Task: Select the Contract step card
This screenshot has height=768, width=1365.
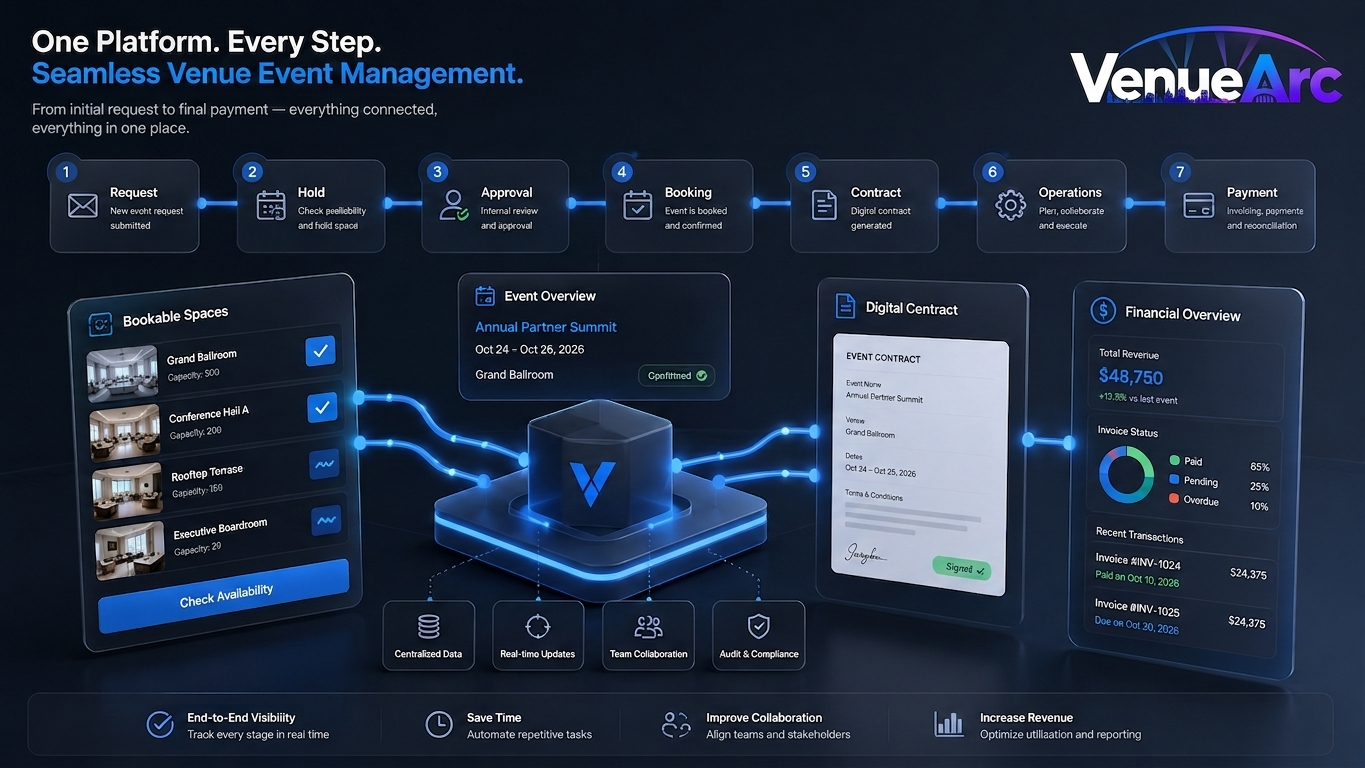Action: point(865,206)
